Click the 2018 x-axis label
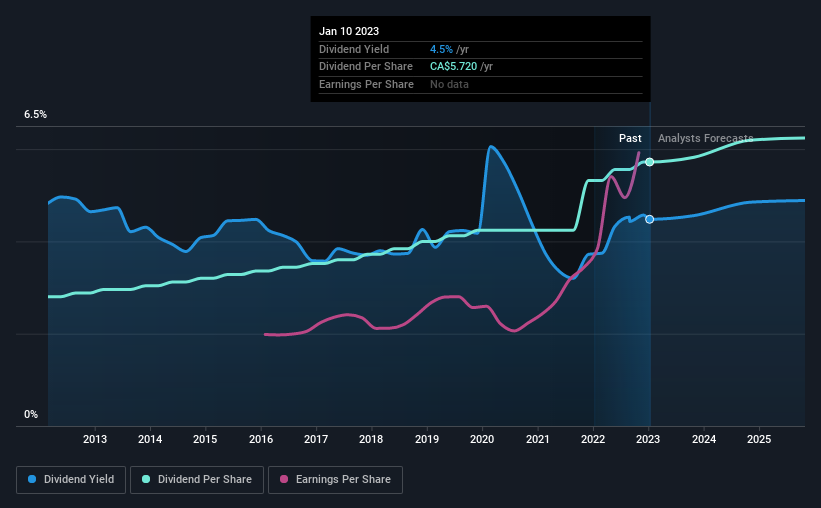Screen dimensions: 821x508 371,439
